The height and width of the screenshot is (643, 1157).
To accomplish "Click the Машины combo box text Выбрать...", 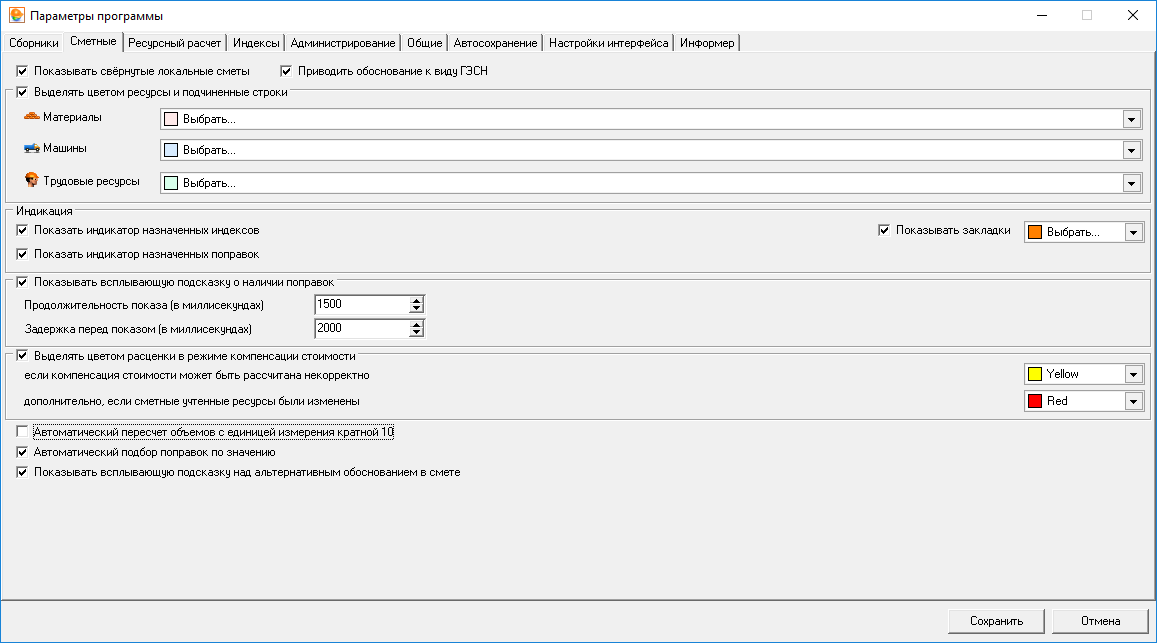I will point(210,150).
